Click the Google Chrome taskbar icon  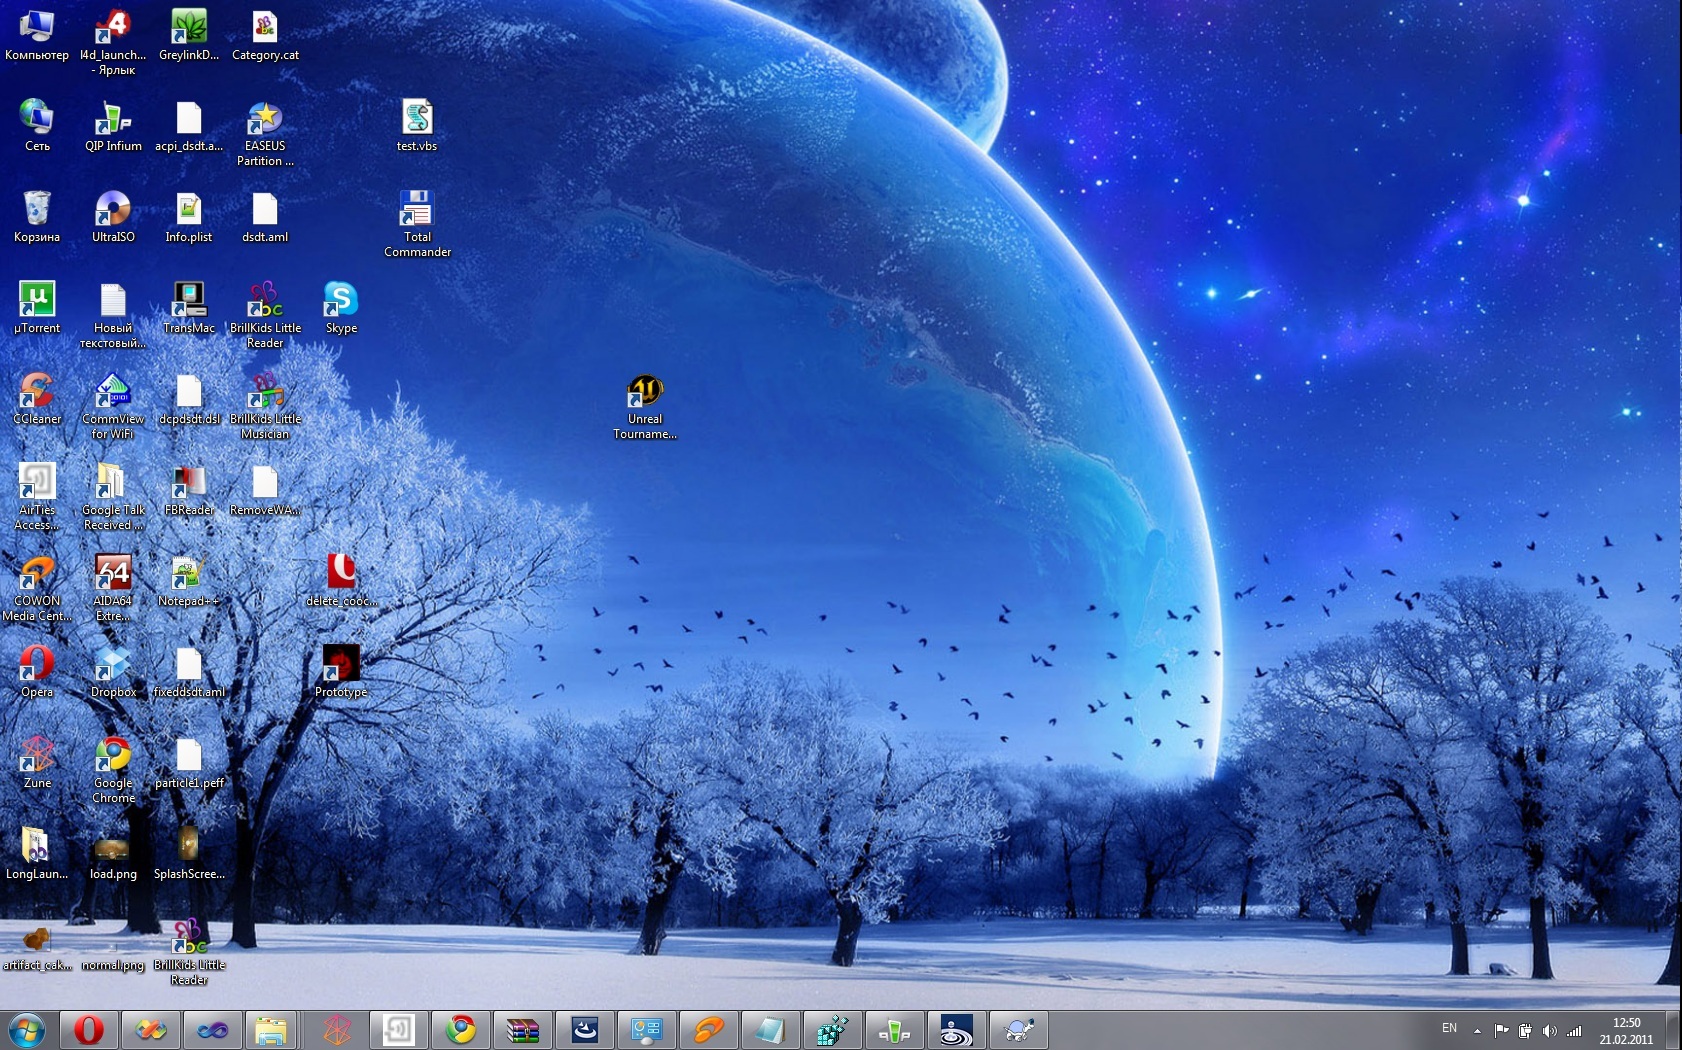tap(461, 1029)
